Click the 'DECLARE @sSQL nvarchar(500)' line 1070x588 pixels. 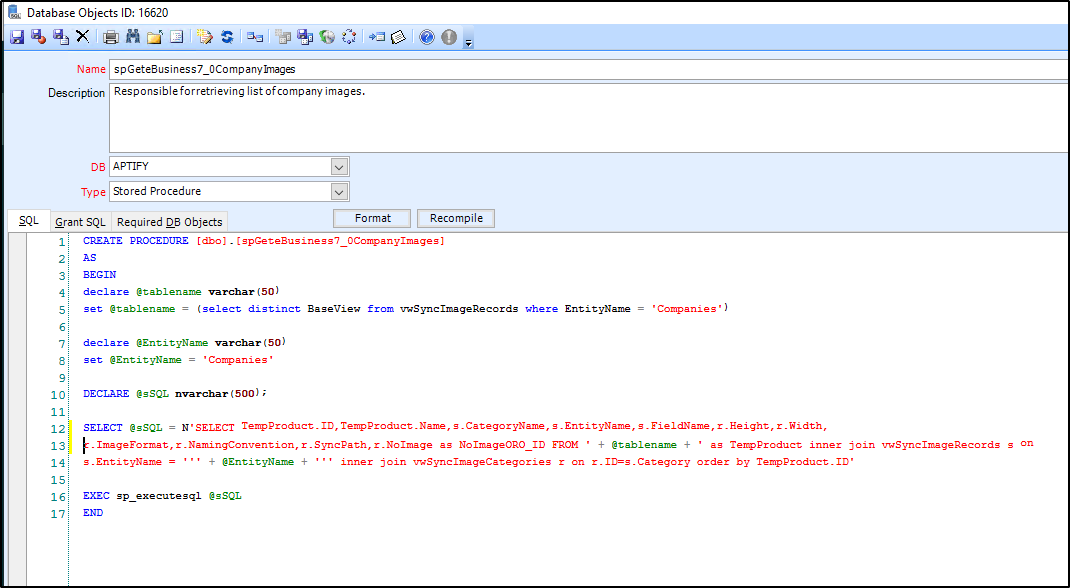click(x=175, y=394)
